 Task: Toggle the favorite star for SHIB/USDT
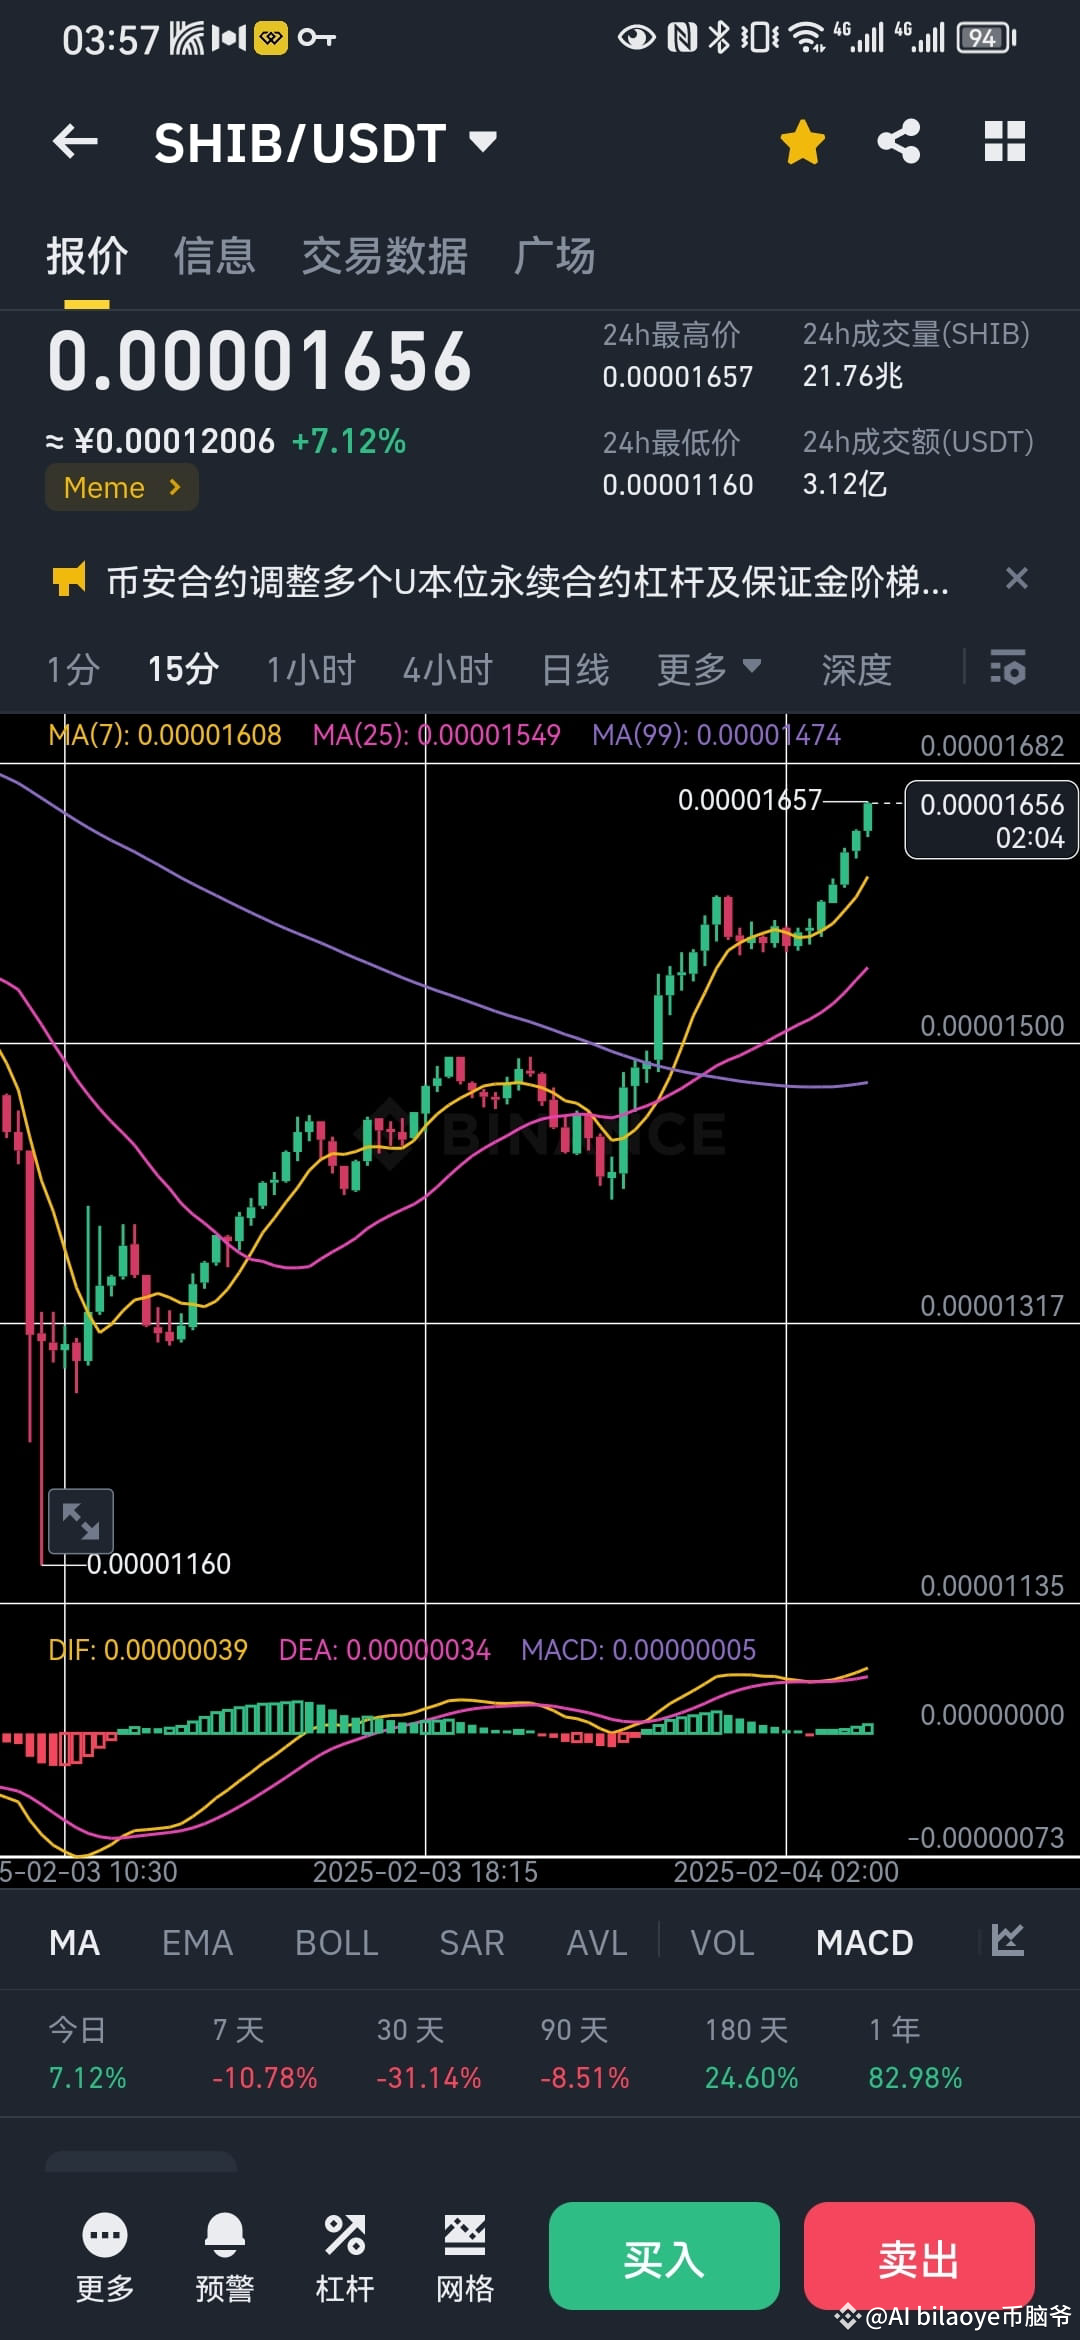tap(802, 142)
